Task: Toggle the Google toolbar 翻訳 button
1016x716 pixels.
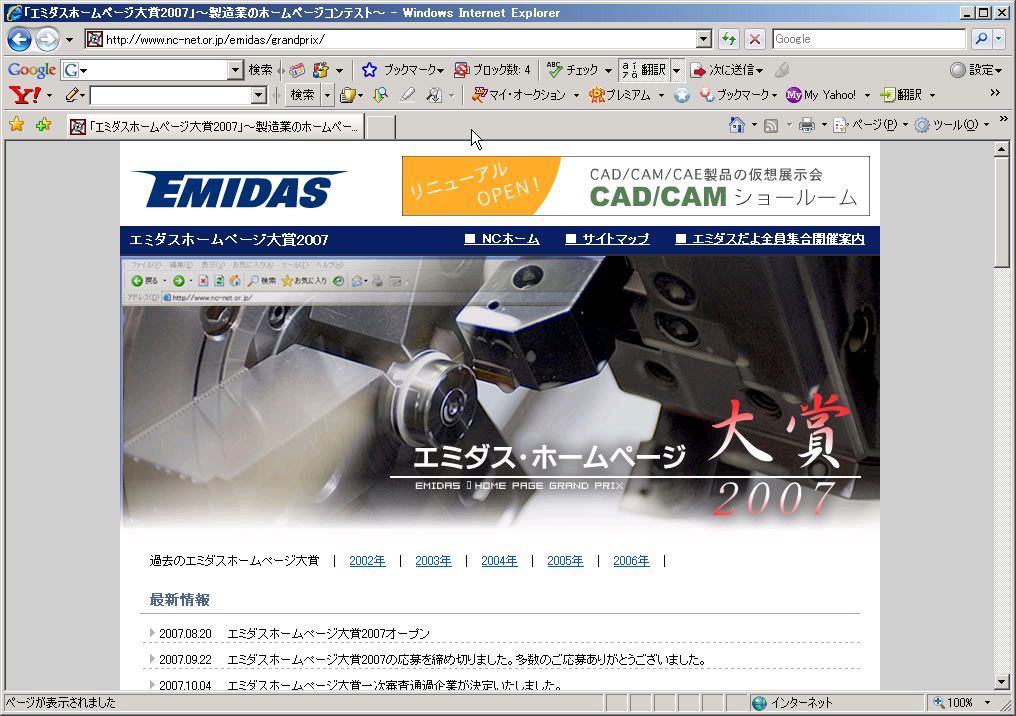Action: click(x=643, y=69)
